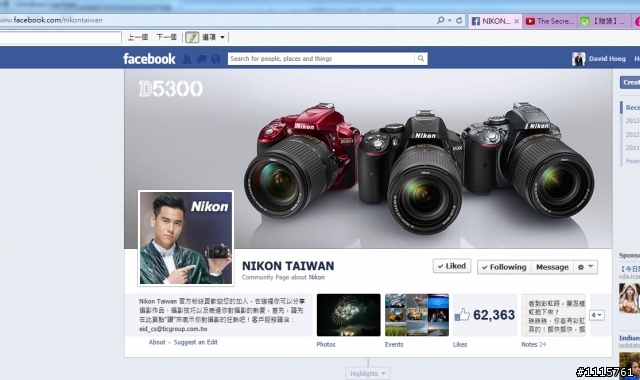Open the find bar options dropdown arrow
Screen dimensions: 640x380
[222, 37]
